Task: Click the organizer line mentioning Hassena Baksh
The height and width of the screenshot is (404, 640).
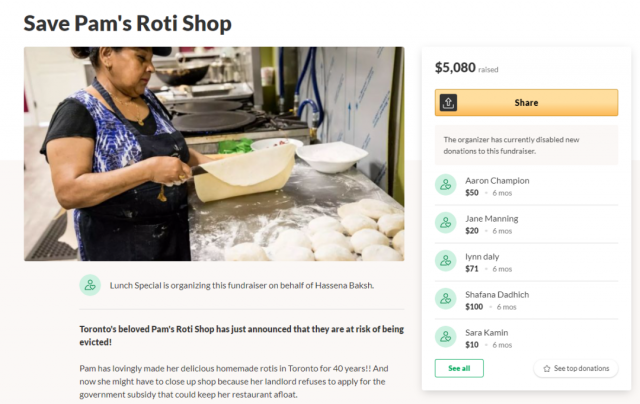Action: (242, 285)
